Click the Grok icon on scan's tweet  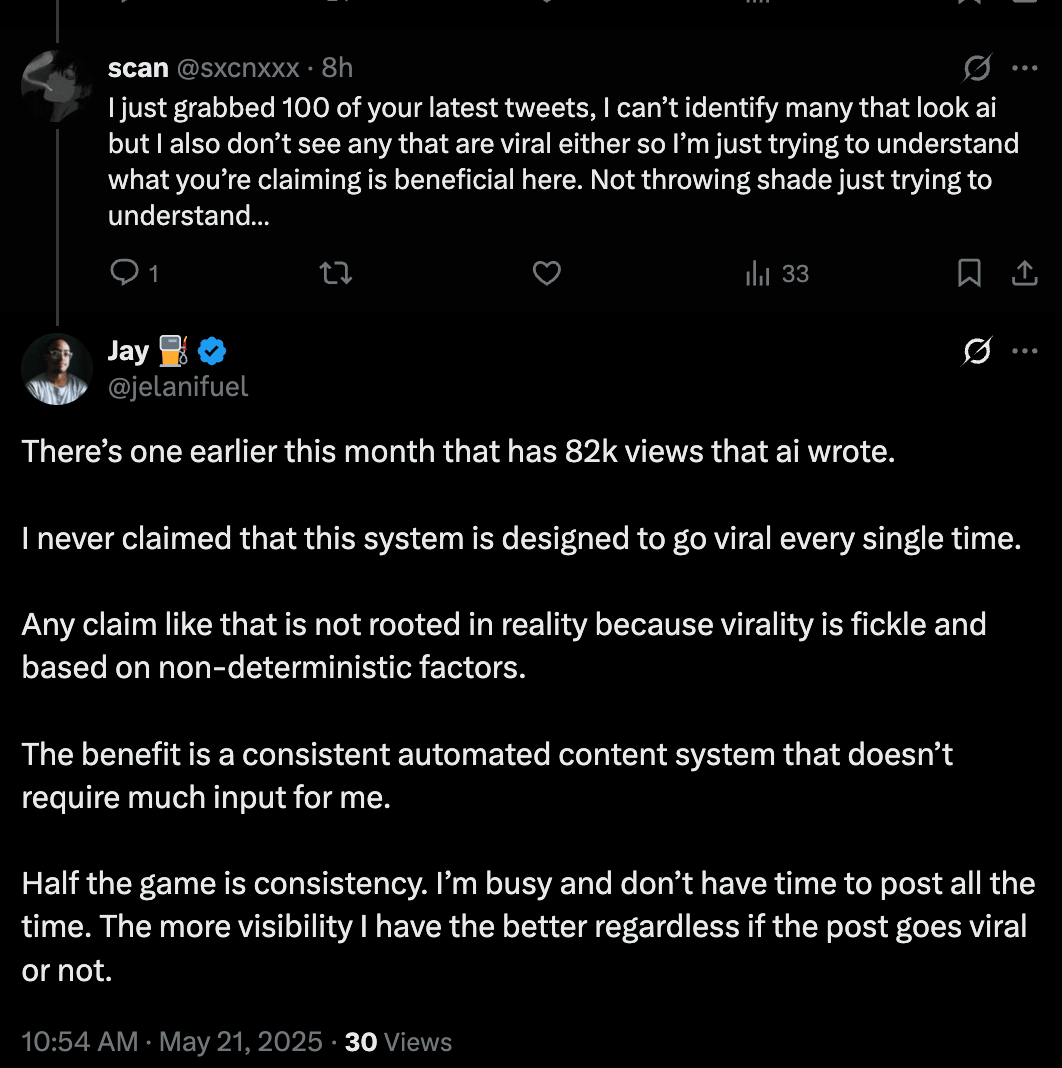[977, 68]
